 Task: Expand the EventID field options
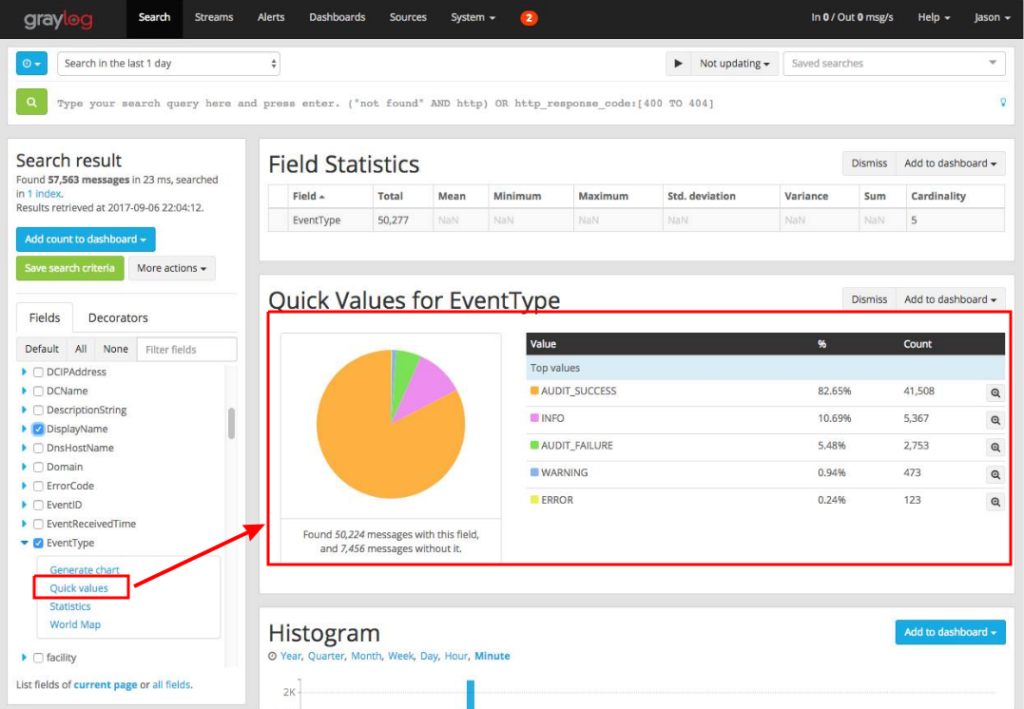click(x=24, y=505)
